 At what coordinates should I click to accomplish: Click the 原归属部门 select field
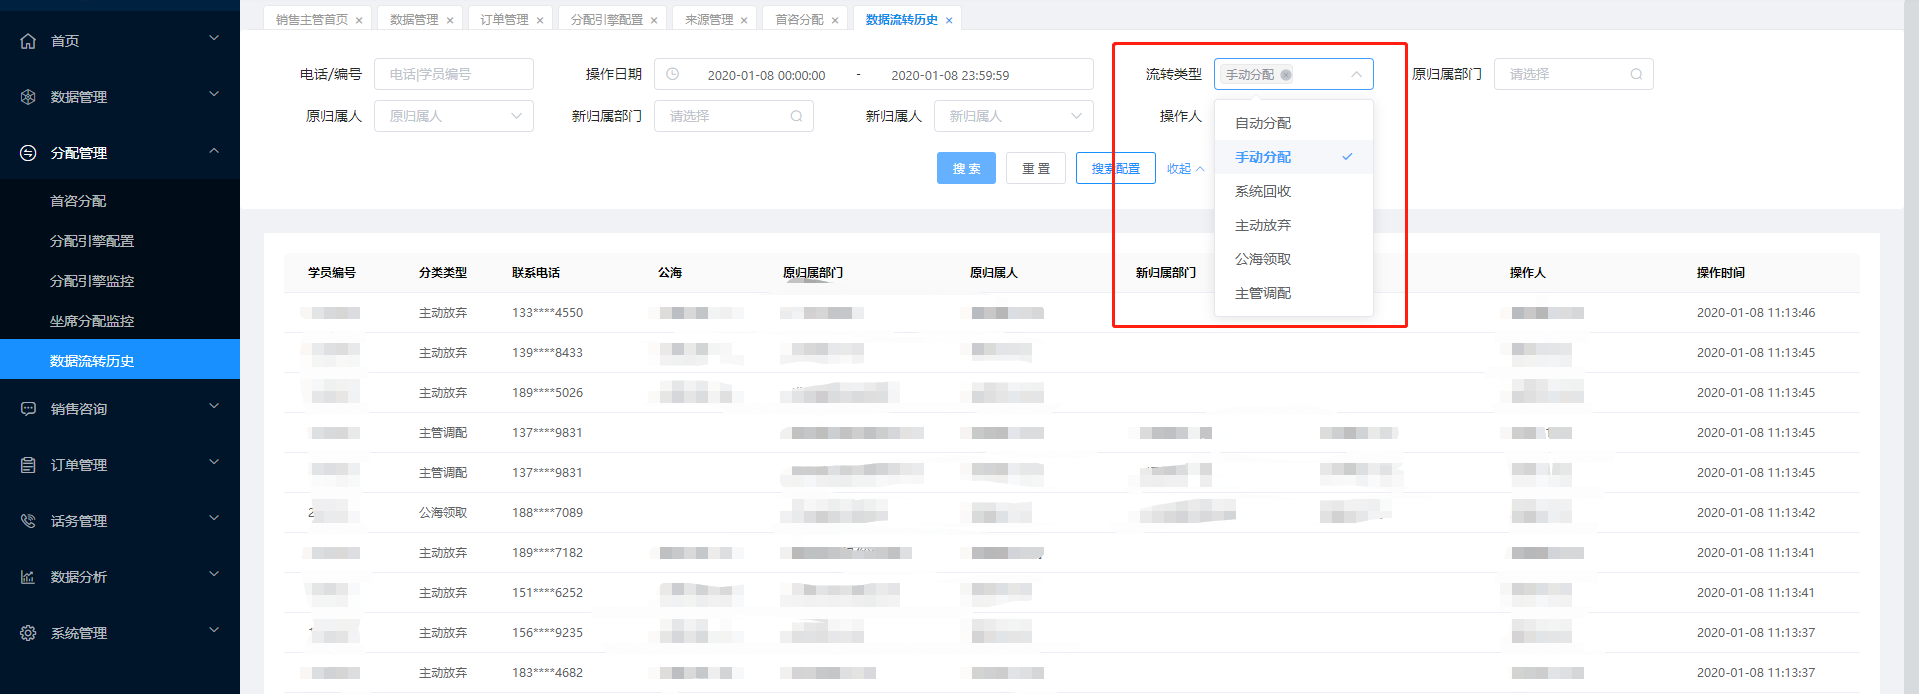(1573, 74)
